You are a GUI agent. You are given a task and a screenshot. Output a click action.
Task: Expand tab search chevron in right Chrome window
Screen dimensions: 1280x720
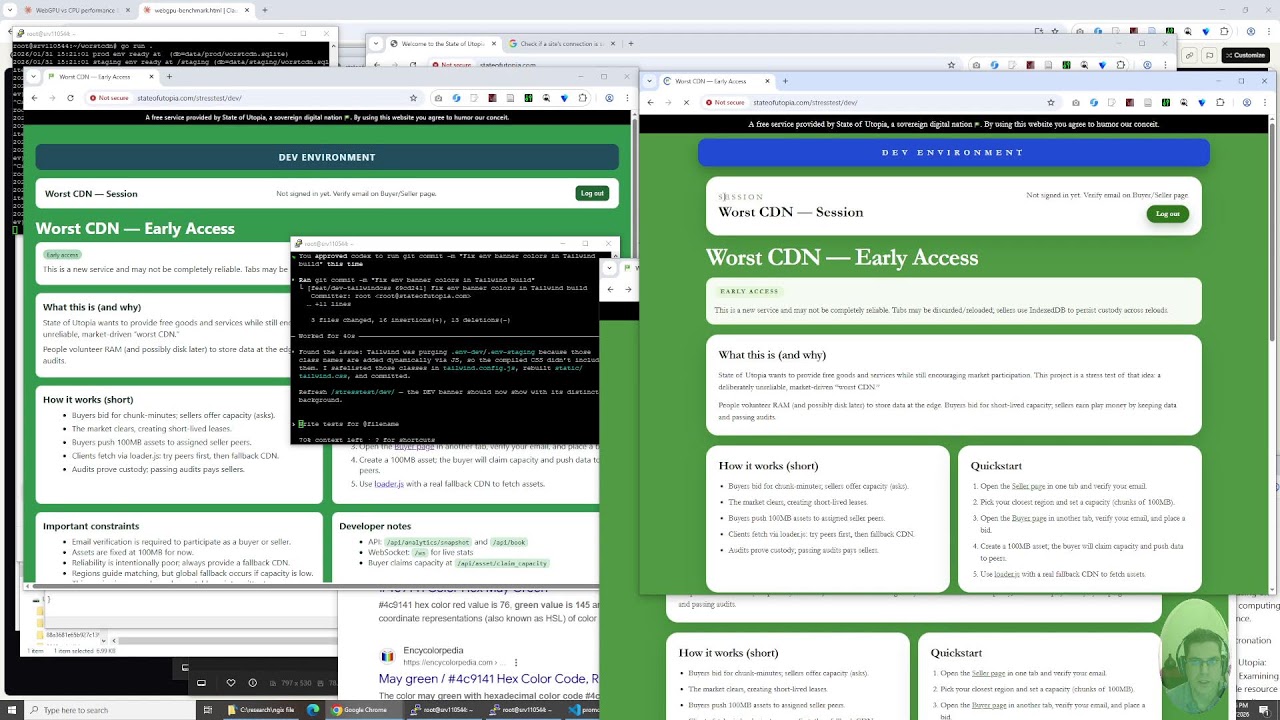[651, 81]
